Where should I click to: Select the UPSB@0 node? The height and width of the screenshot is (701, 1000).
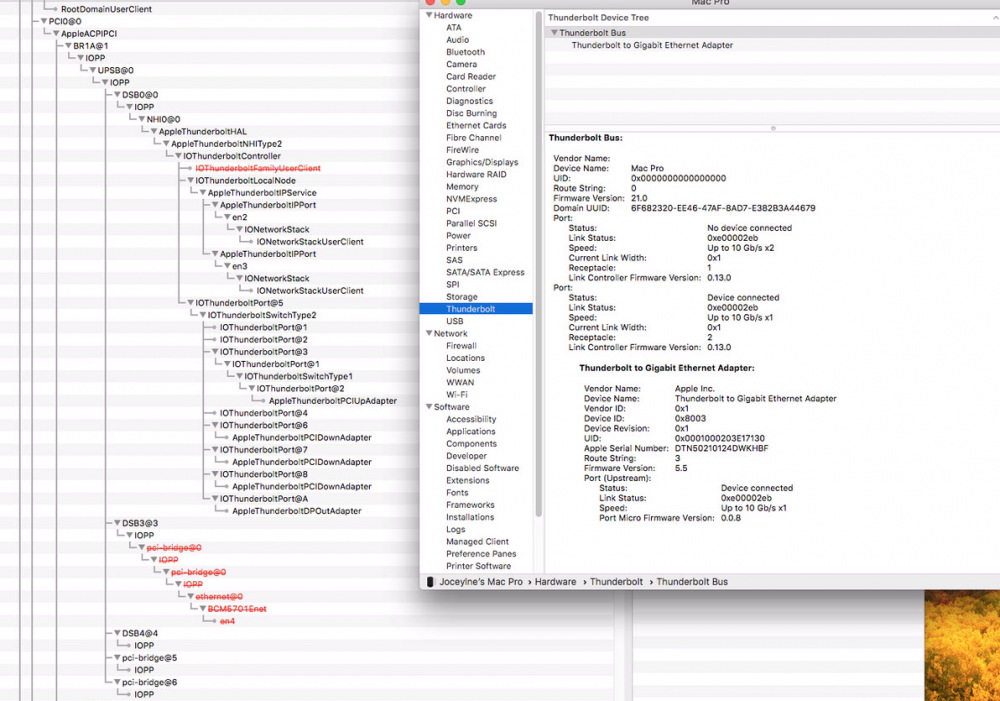(115, 70)
